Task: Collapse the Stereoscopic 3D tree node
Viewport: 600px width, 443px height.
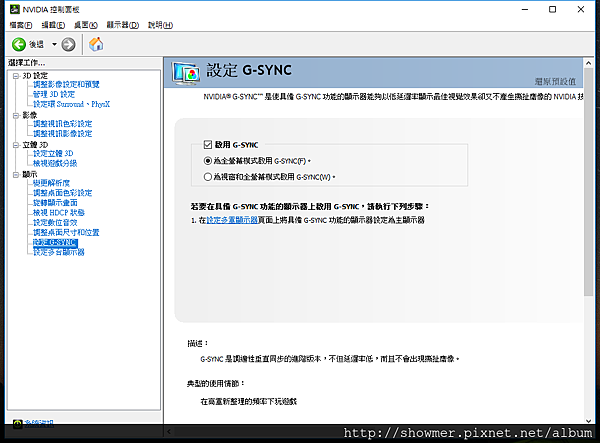Action: [x=16, y=145]
